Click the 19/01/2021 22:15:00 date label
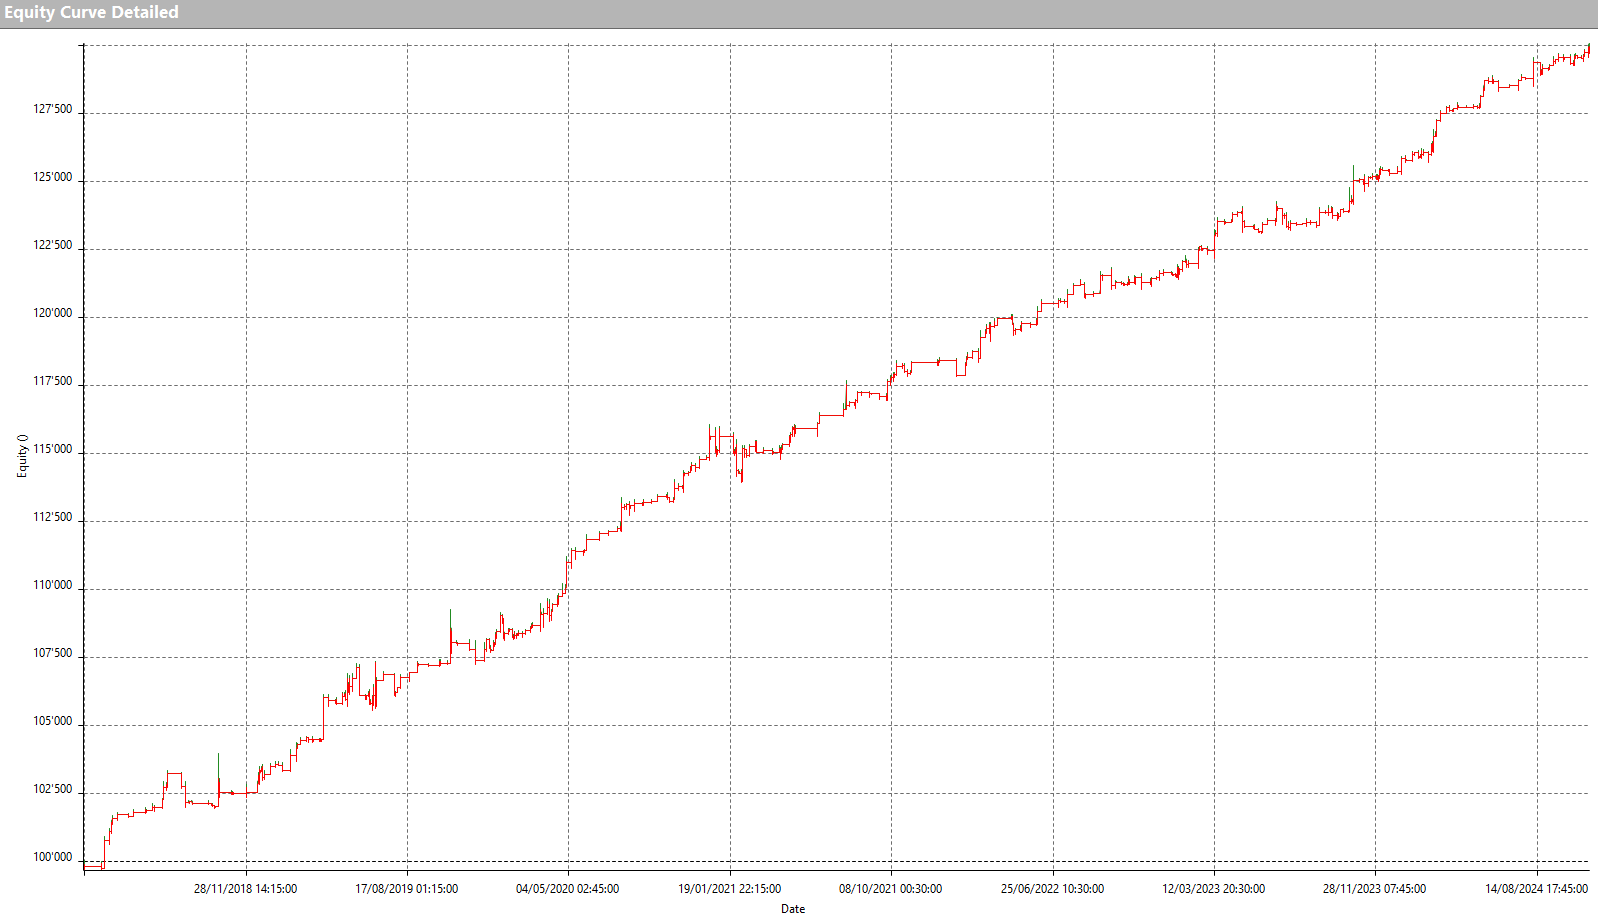1598x914 pixels. point(730,888)
